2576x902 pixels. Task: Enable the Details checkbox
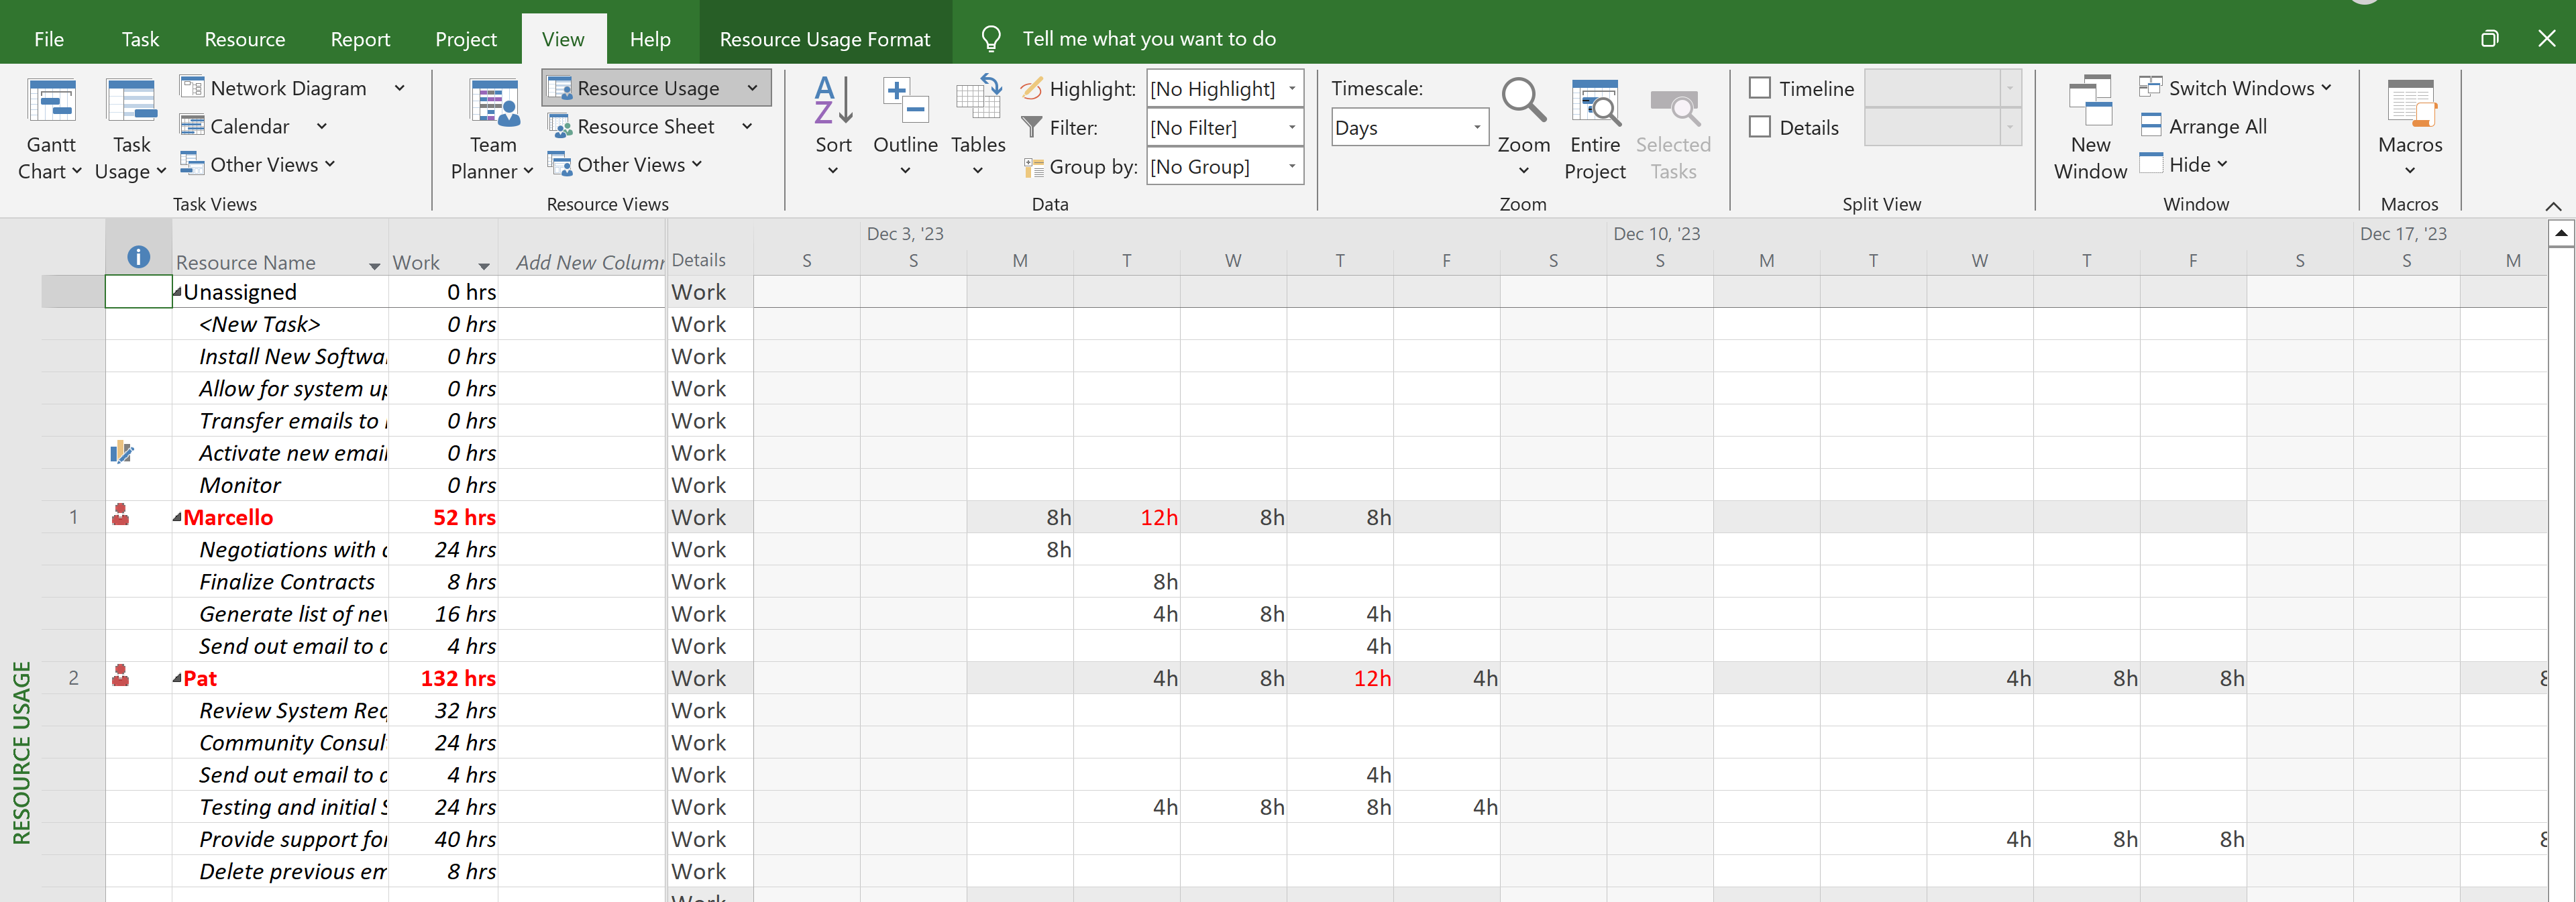tap(1760, 127)
